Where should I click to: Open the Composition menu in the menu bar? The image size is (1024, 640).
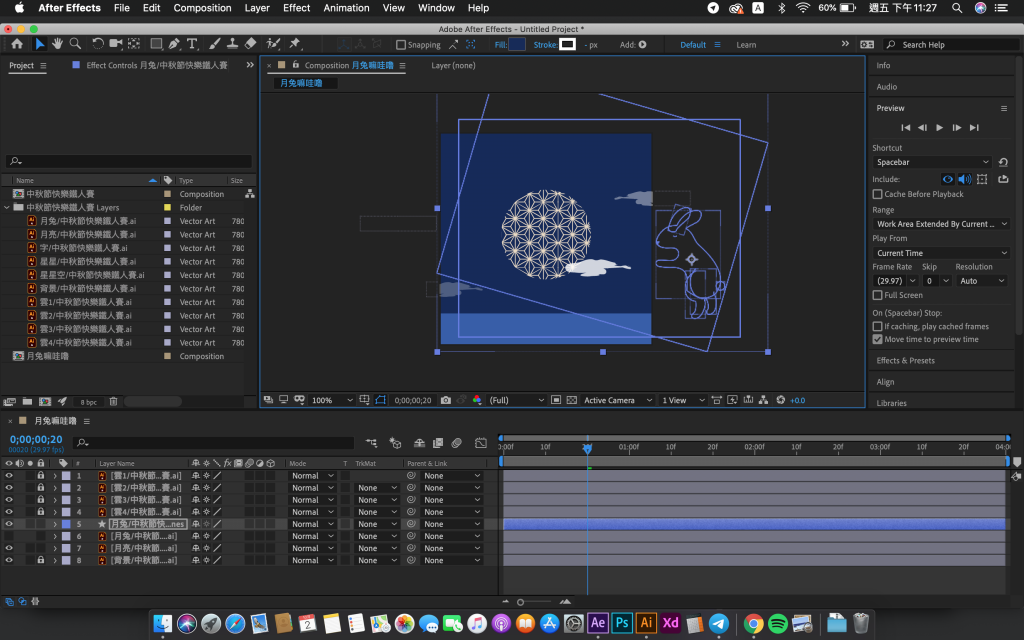[x=202, y=8]
